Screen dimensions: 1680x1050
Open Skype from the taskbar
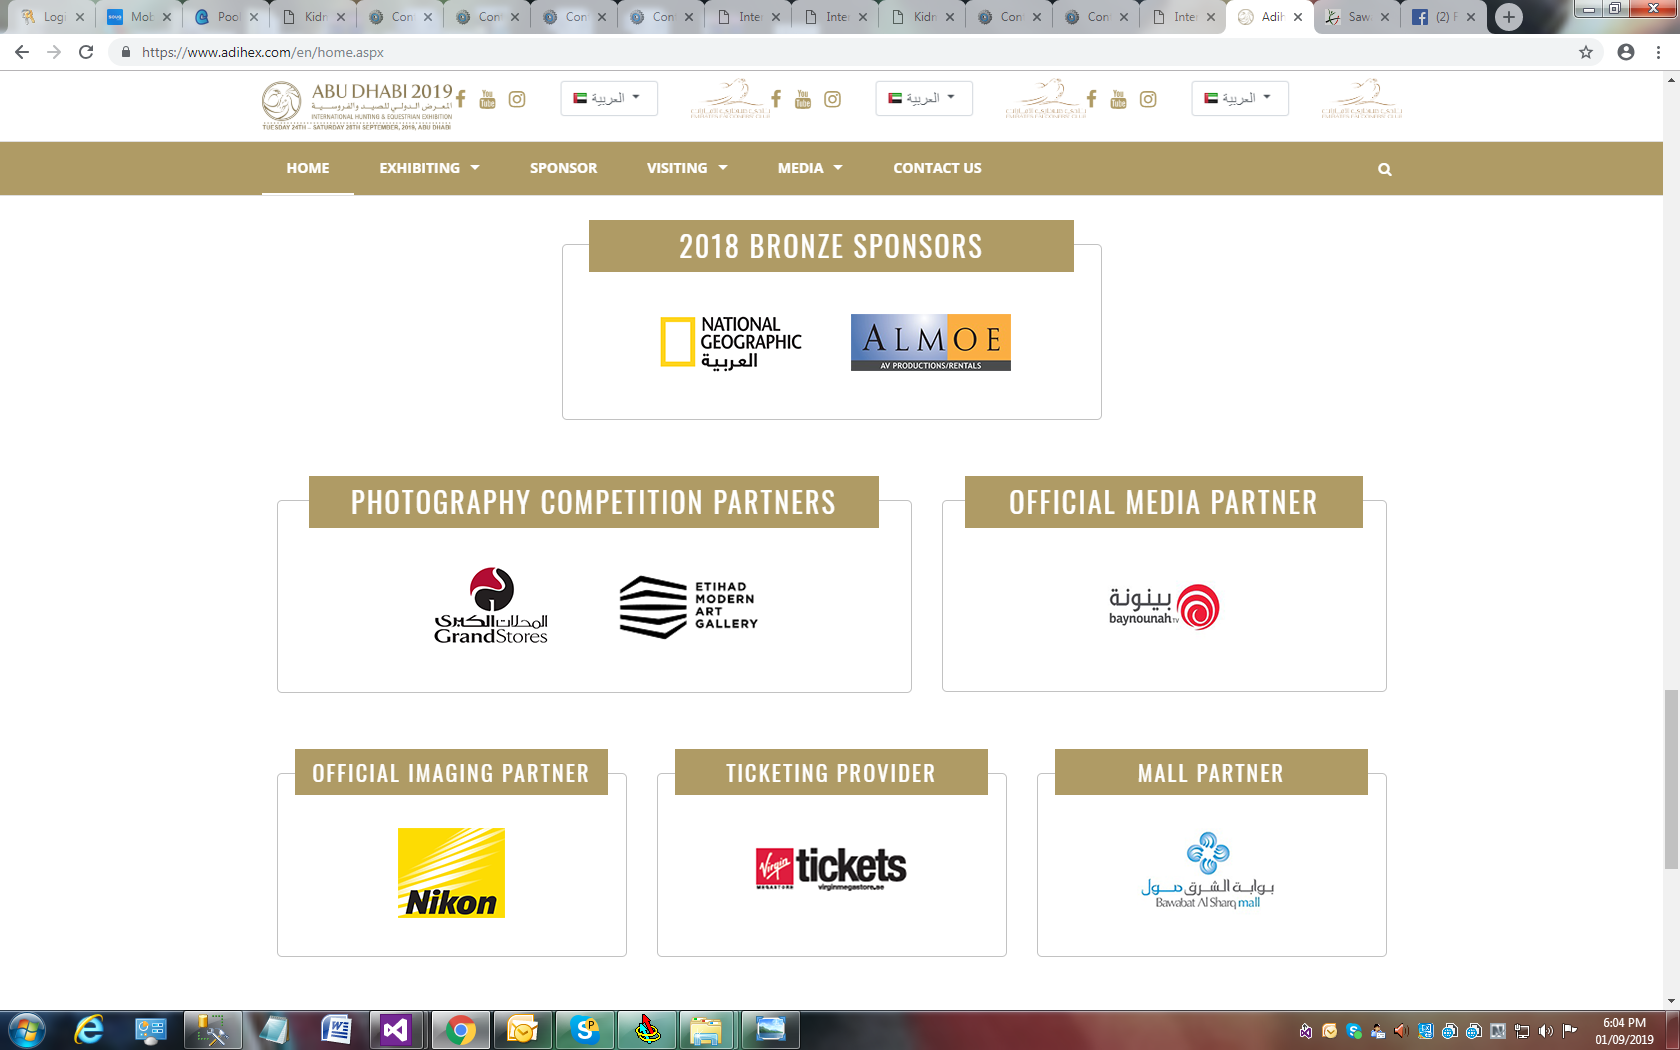point(585,1030)
